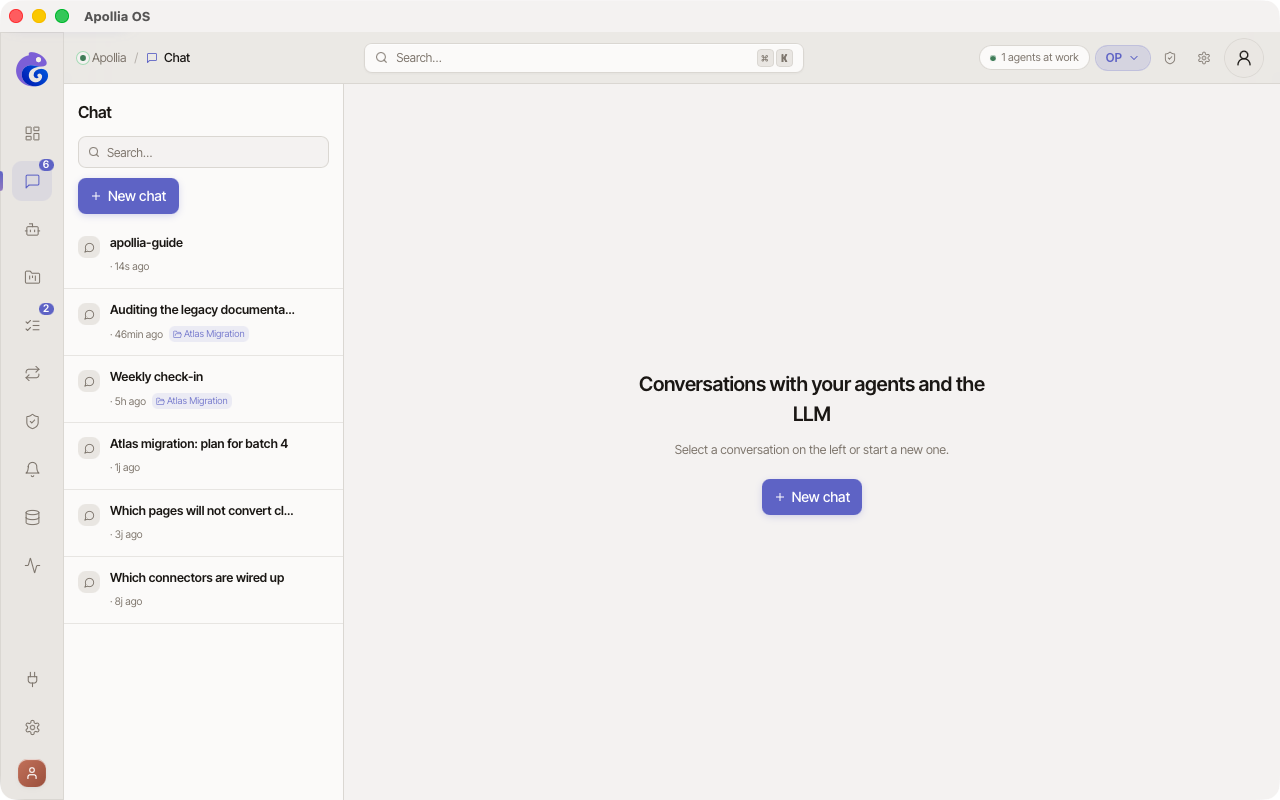1280x800 pixels.
Task: Open Atlas migration: plan for batch 4 chat
Action: pos(203,456)
